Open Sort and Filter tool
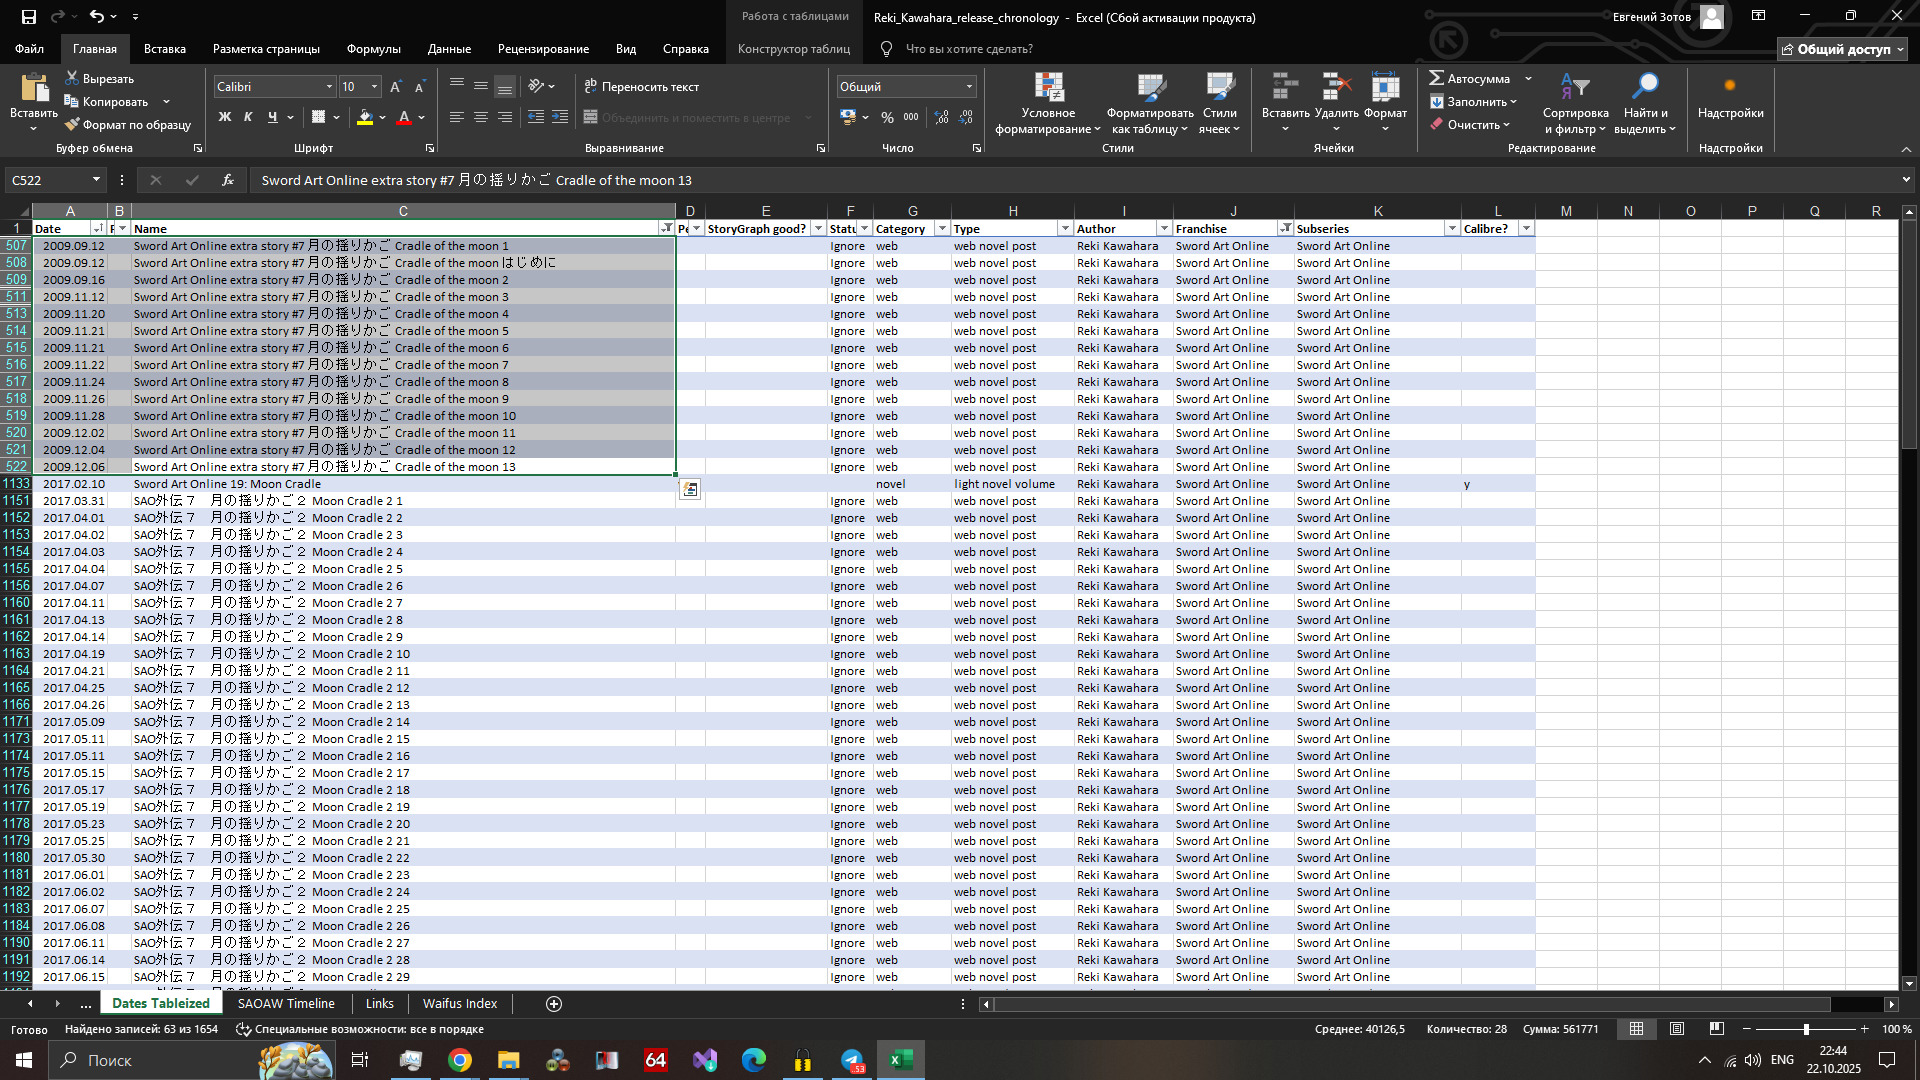1920x1080 pixels. tap(1575, 89)
